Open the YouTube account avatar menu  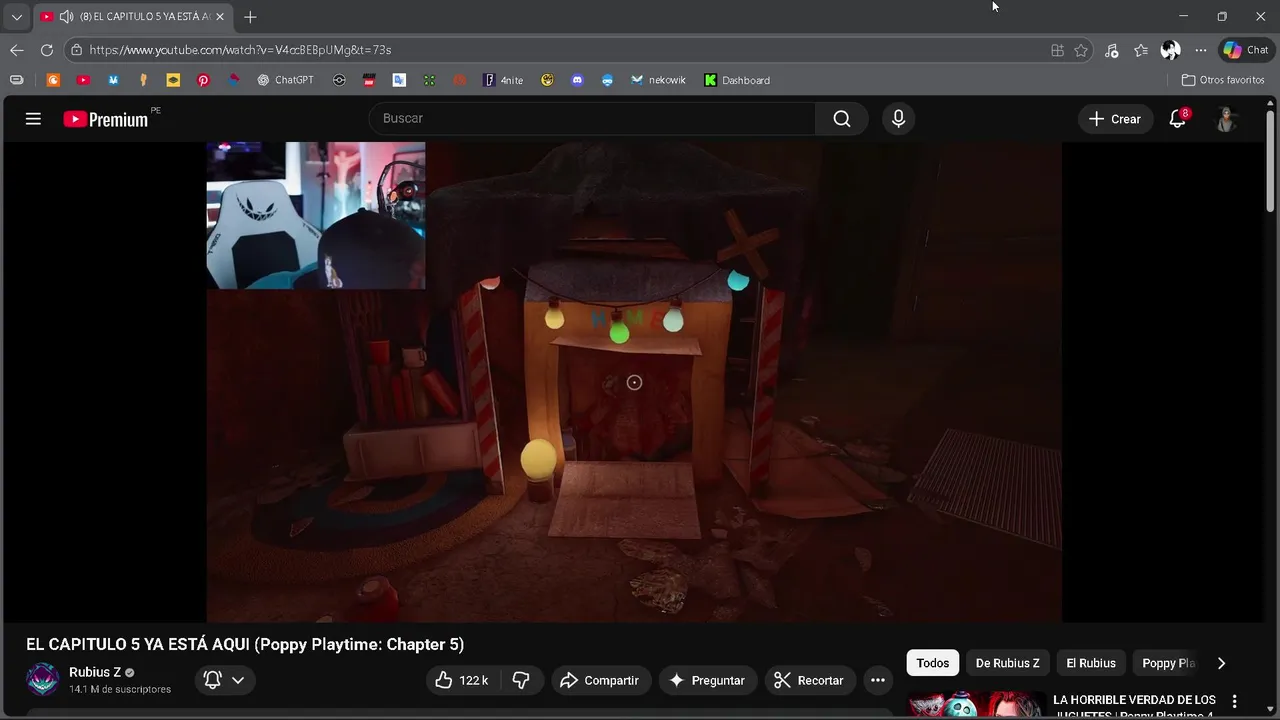[x=1226, y=119]
